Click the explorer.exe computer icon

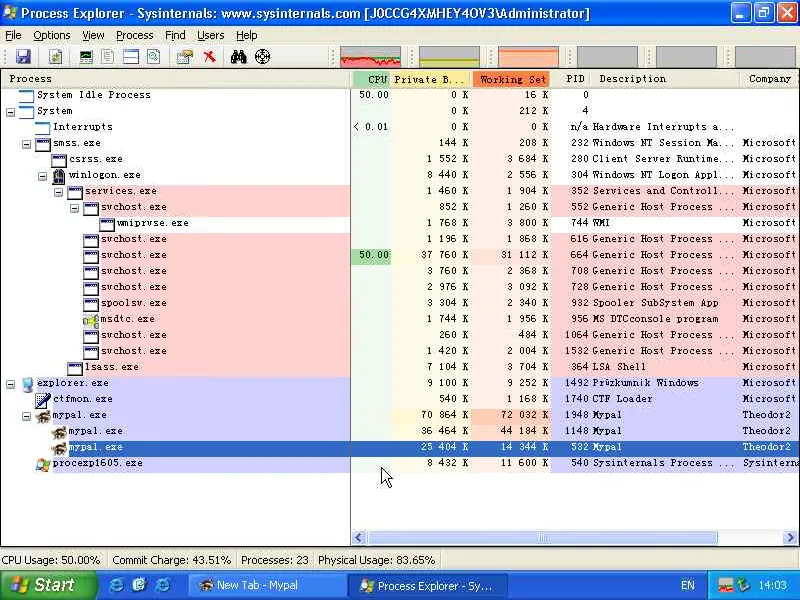(x=27, y=384)
